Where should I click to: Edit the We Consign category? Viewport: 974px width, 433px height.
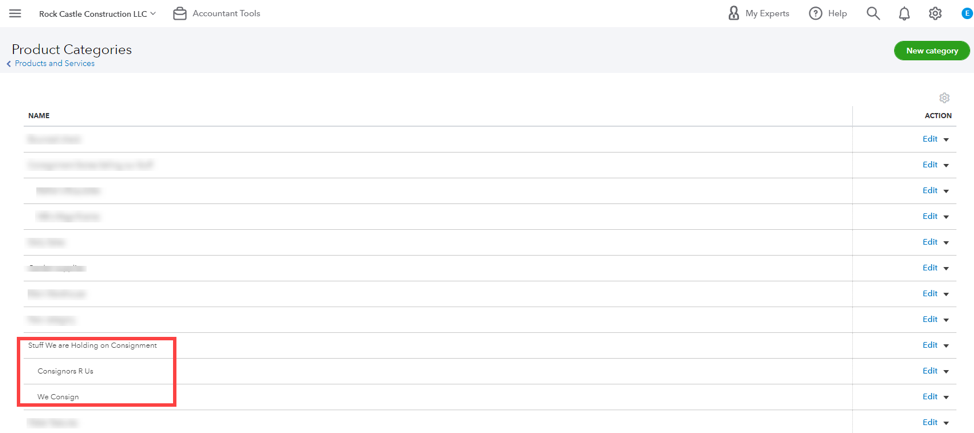tap(930, 397)
